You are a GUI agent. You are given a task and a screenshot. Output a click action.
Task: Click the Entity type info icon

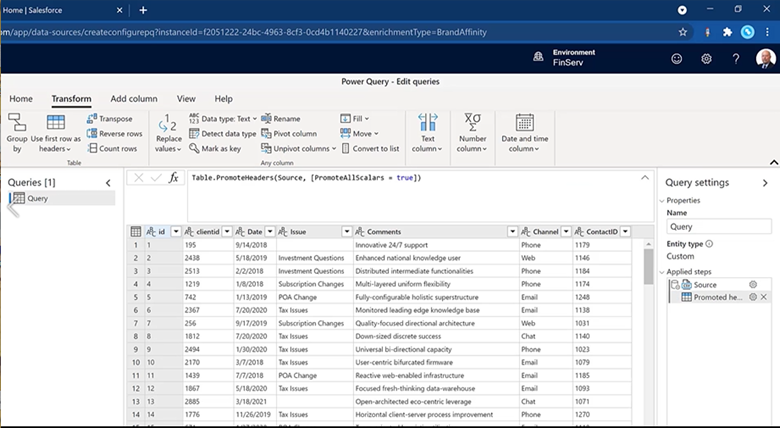pos(709,244)
